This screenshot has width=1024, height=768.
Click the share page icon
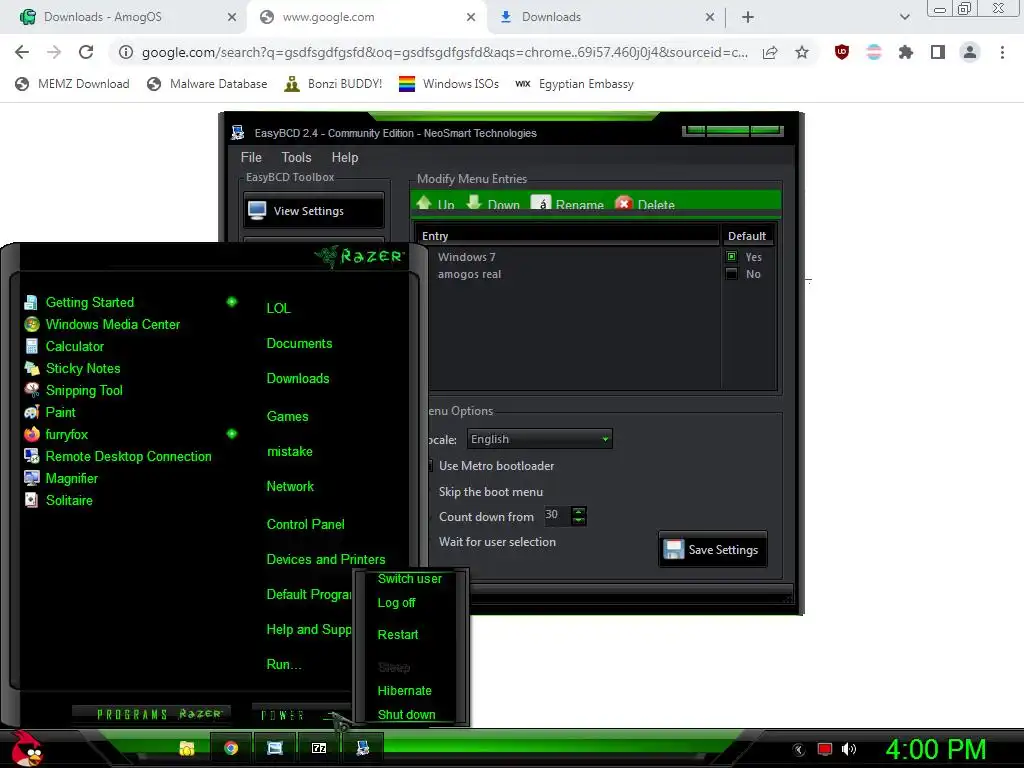tap(770, 52)
